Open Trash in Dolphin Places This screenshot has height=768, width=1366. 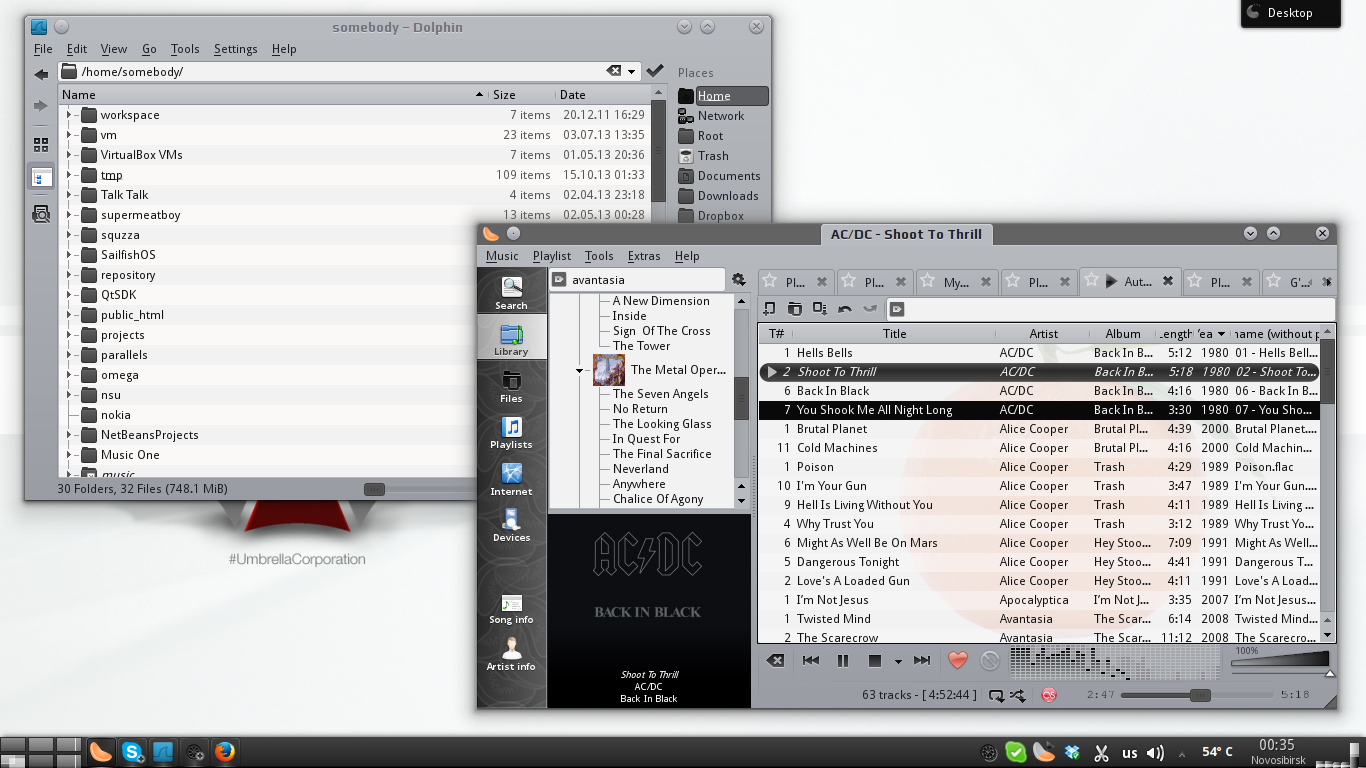[713, 156]
